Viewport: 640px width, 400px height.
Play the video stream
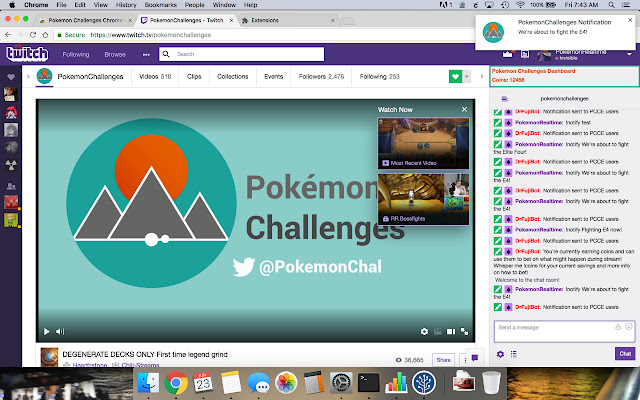46,331
